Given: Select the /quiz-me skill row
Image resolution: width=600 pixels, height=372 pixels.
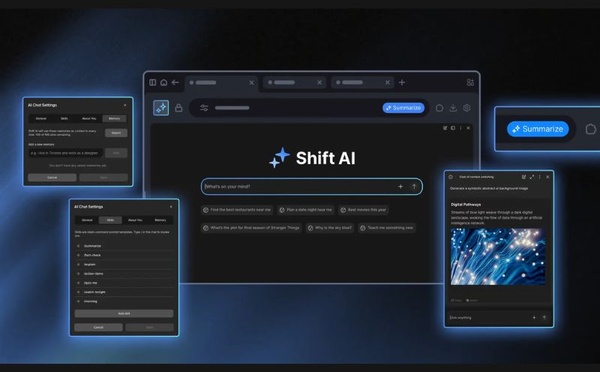Looking at the screenshot, I should pyautogui.click(x=124, y=283).
